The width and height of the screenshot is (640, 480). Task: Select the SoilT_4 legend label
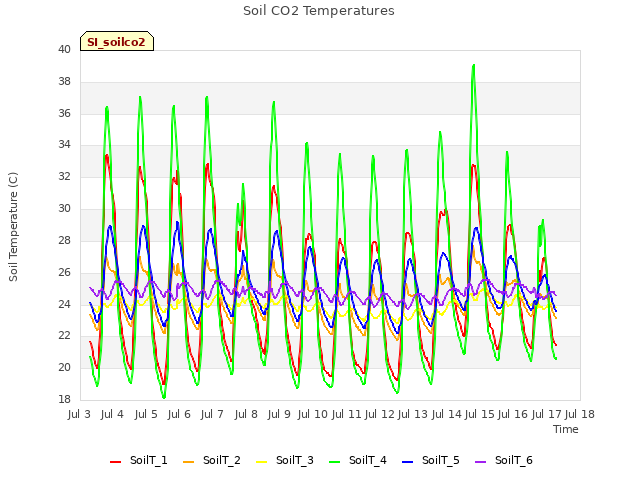point(368,460)
